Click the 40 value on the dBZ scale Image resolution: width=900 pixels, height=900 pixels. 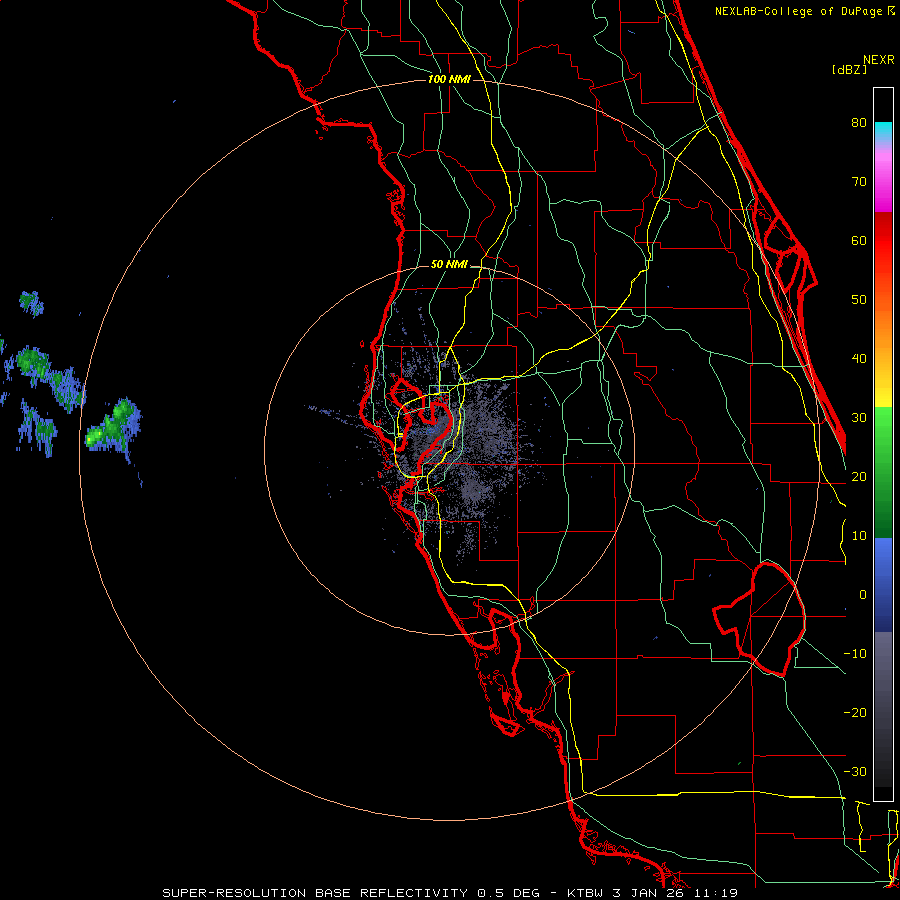859,359
